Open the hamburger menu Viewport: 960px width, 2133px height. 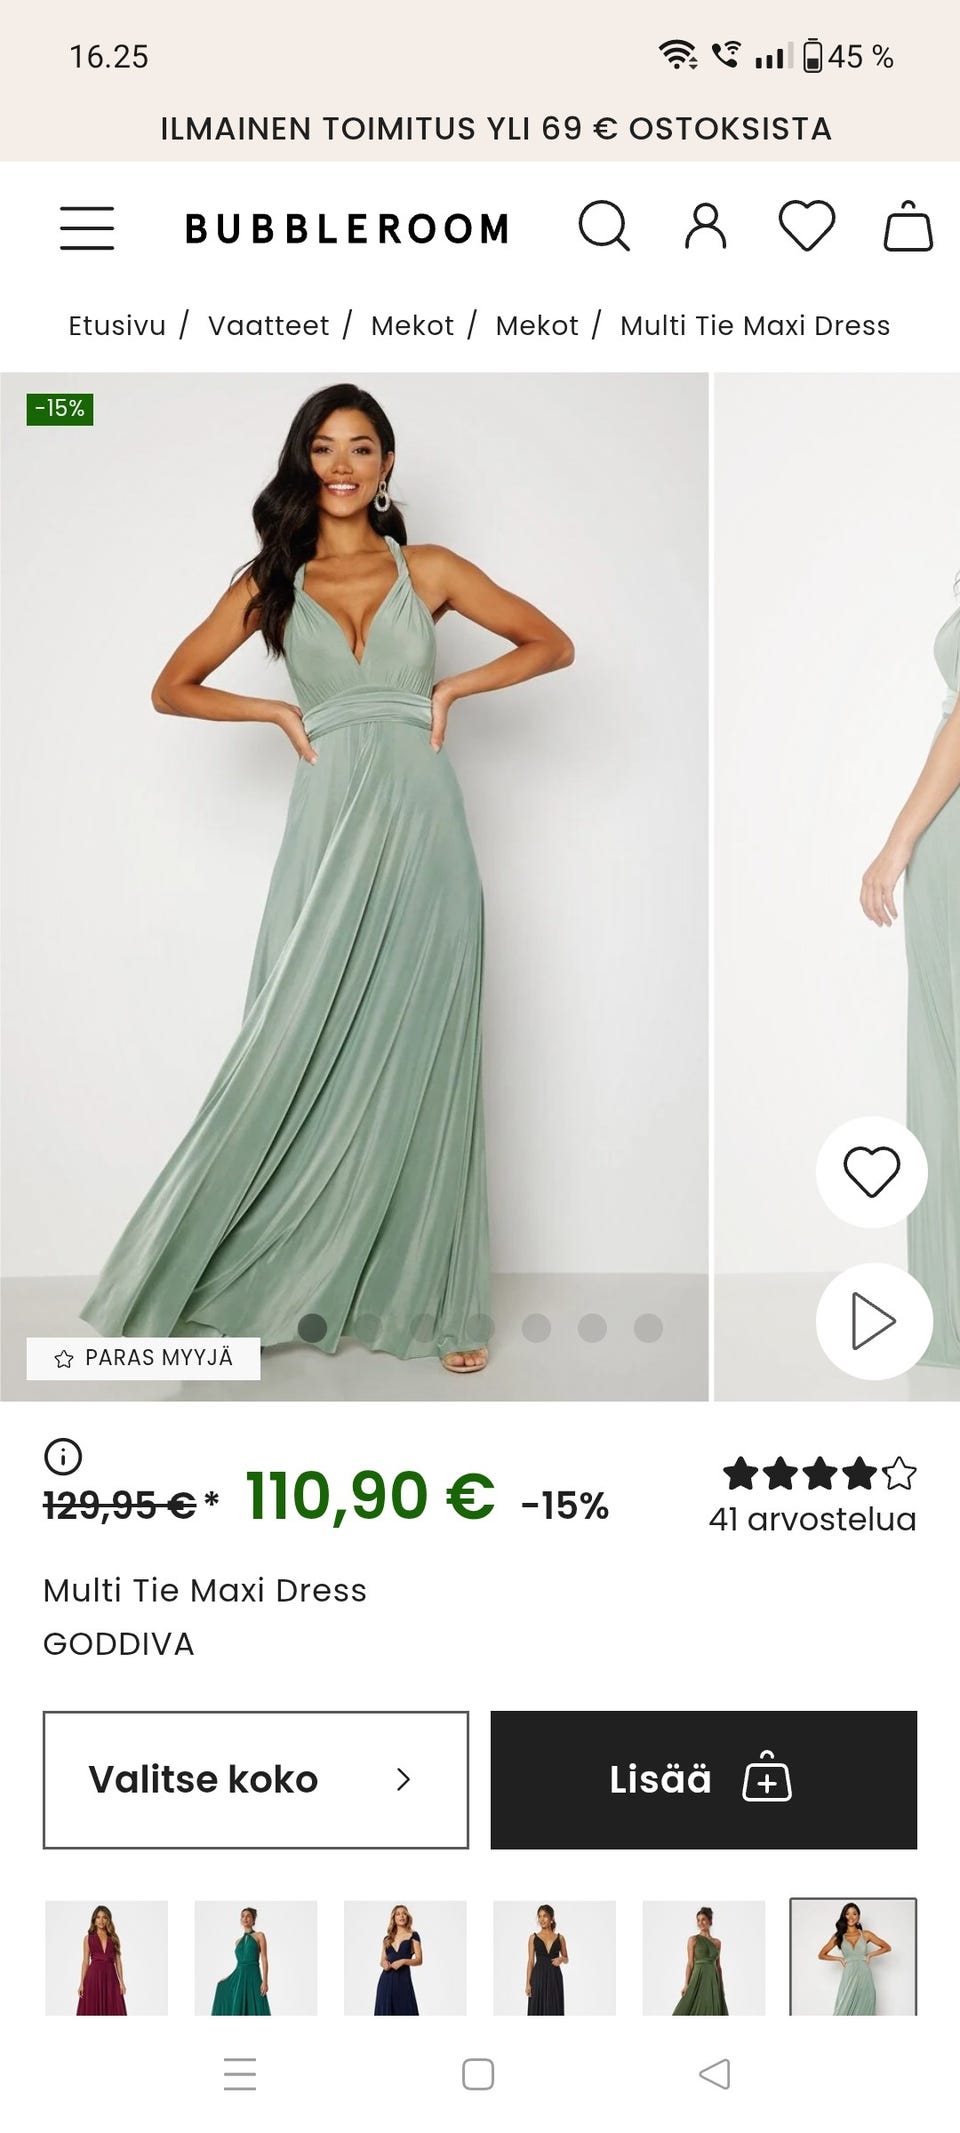click(87, 228)
